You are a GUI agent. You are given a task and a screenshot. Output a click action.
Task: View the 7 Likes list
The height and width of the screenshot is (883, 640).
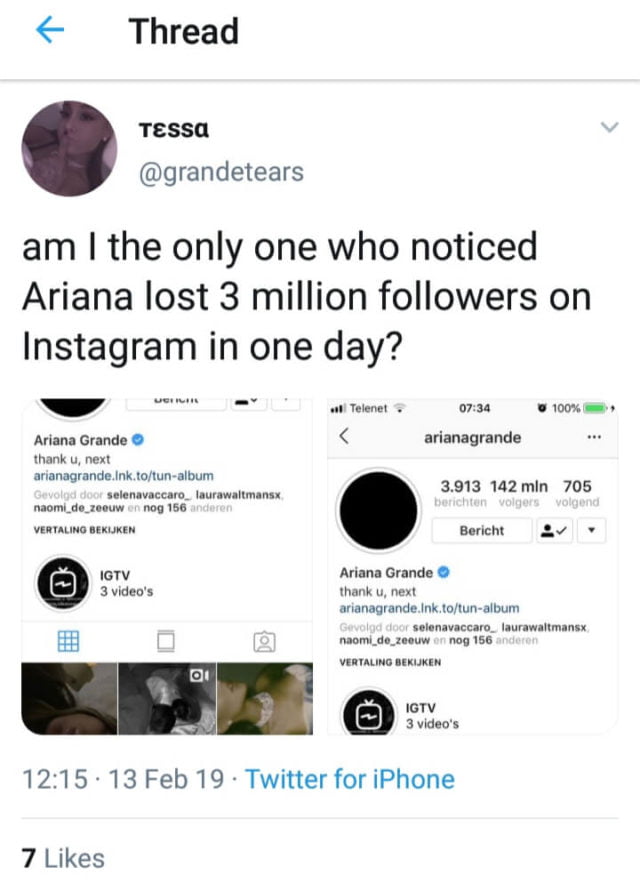tap(63, 857)
